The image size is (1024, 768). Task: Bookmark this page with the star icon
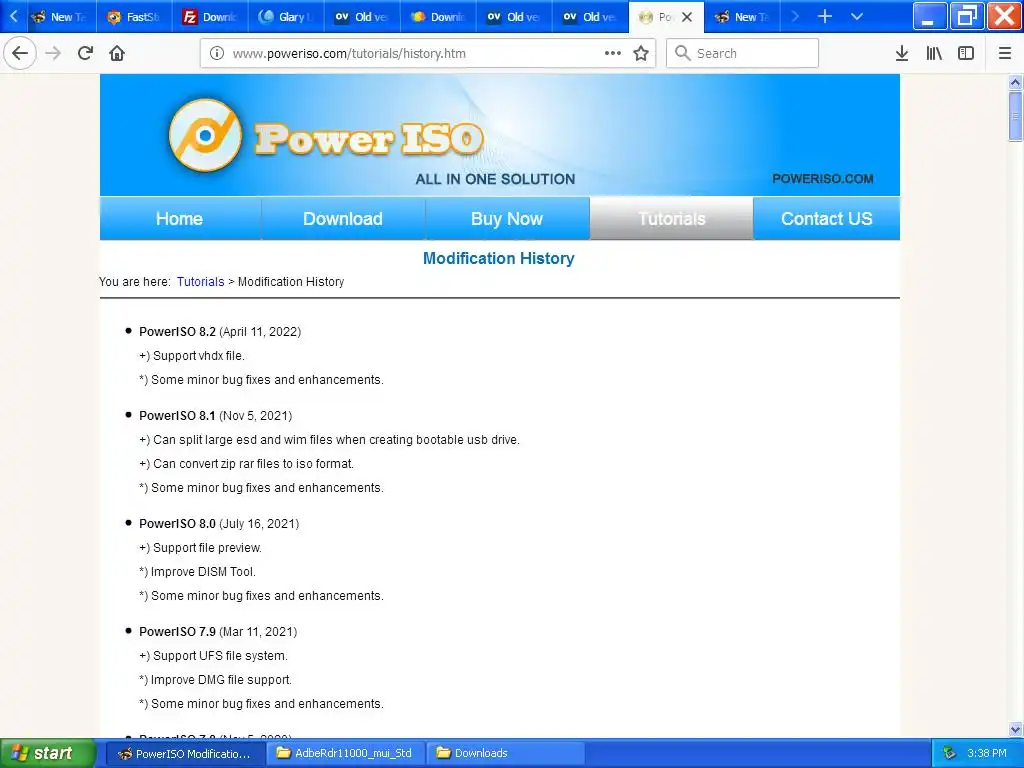pos(641,54)
